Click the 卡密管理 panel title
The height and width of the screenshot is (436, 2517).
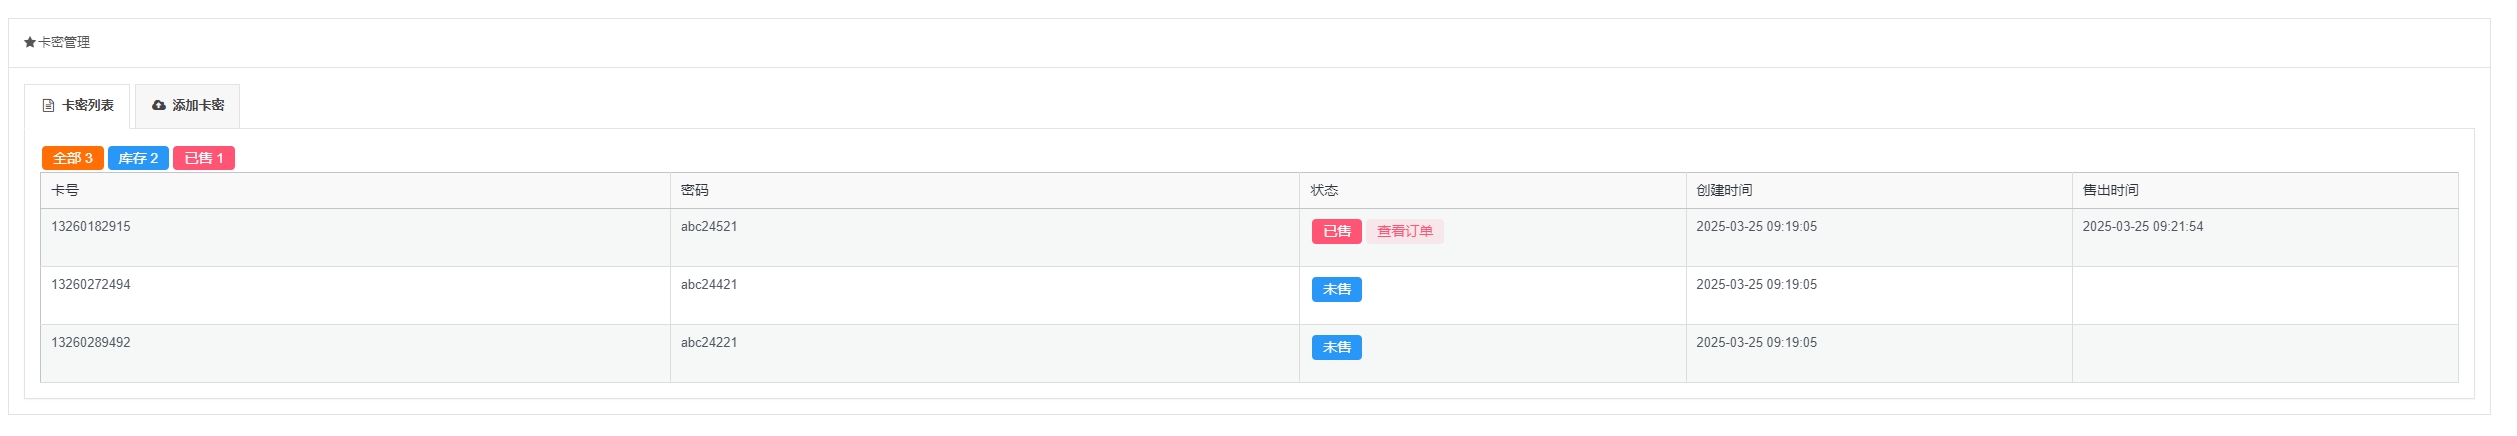(x=64, y=42)
